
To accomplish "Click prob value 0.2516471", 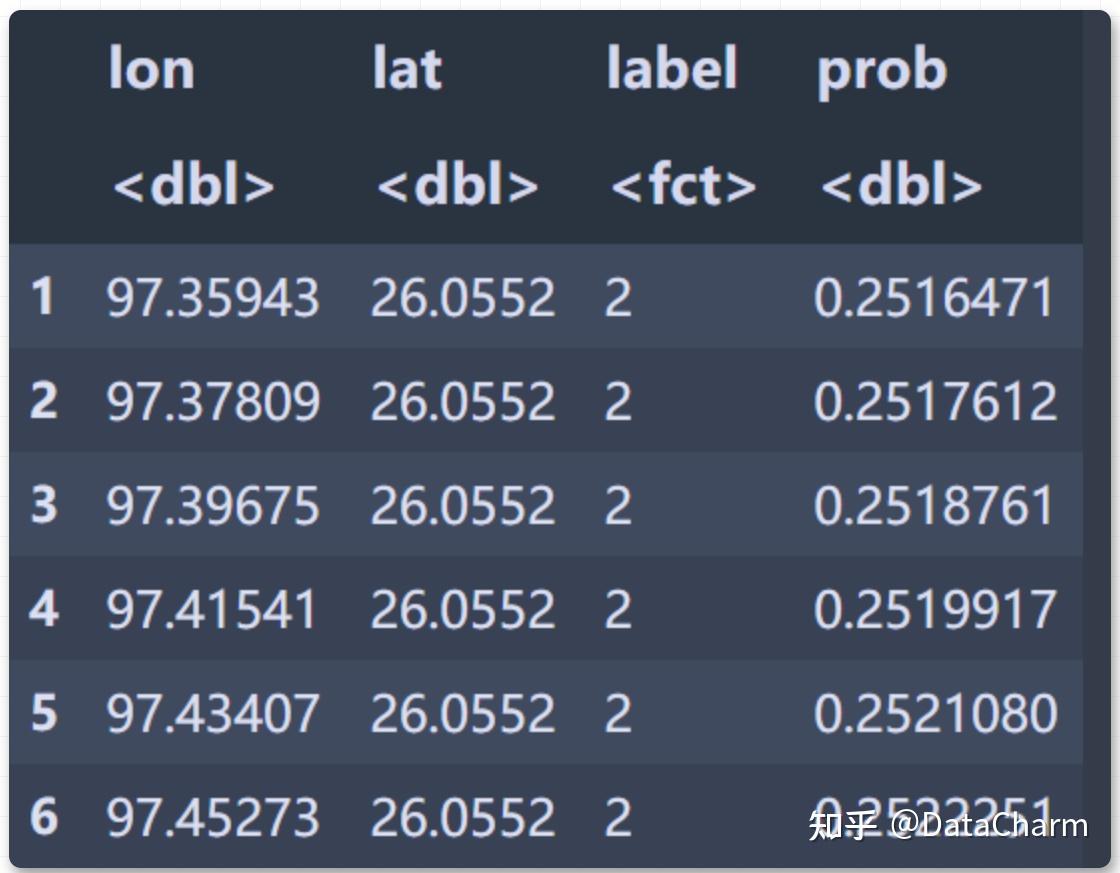I will tap(934, 297).
